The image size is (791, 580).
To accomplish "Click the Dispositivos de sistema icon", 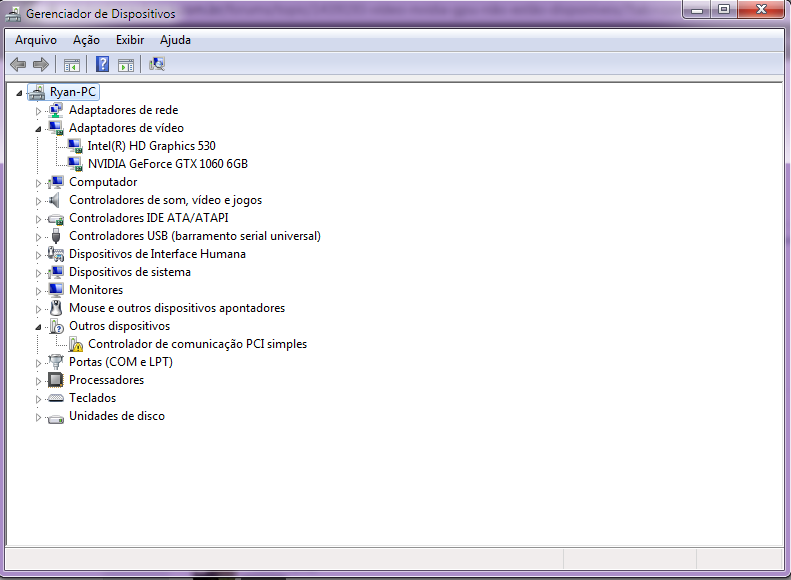I will coord(55,272).
